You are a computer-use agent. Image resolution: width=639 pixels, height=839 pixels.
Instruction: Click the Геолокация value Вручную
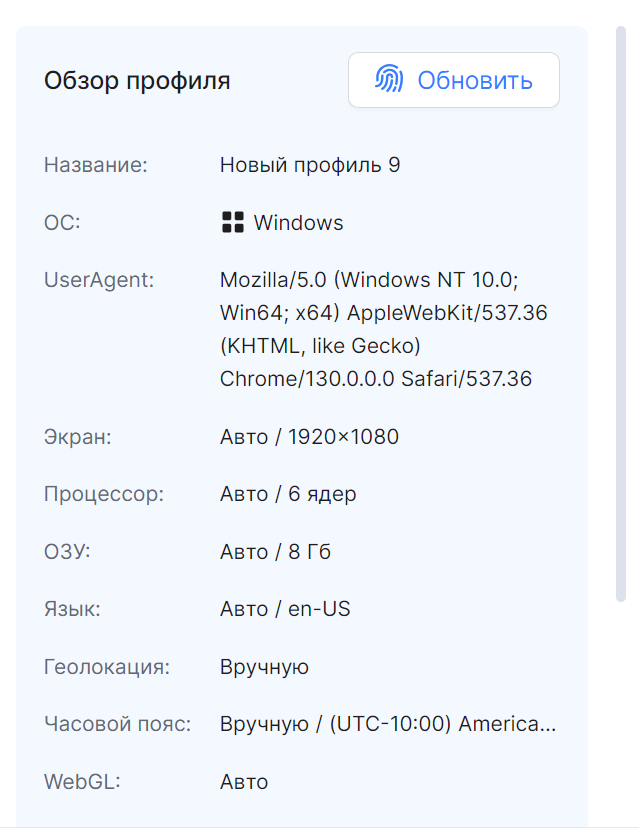pyautogui.click(x=264, y=667)
